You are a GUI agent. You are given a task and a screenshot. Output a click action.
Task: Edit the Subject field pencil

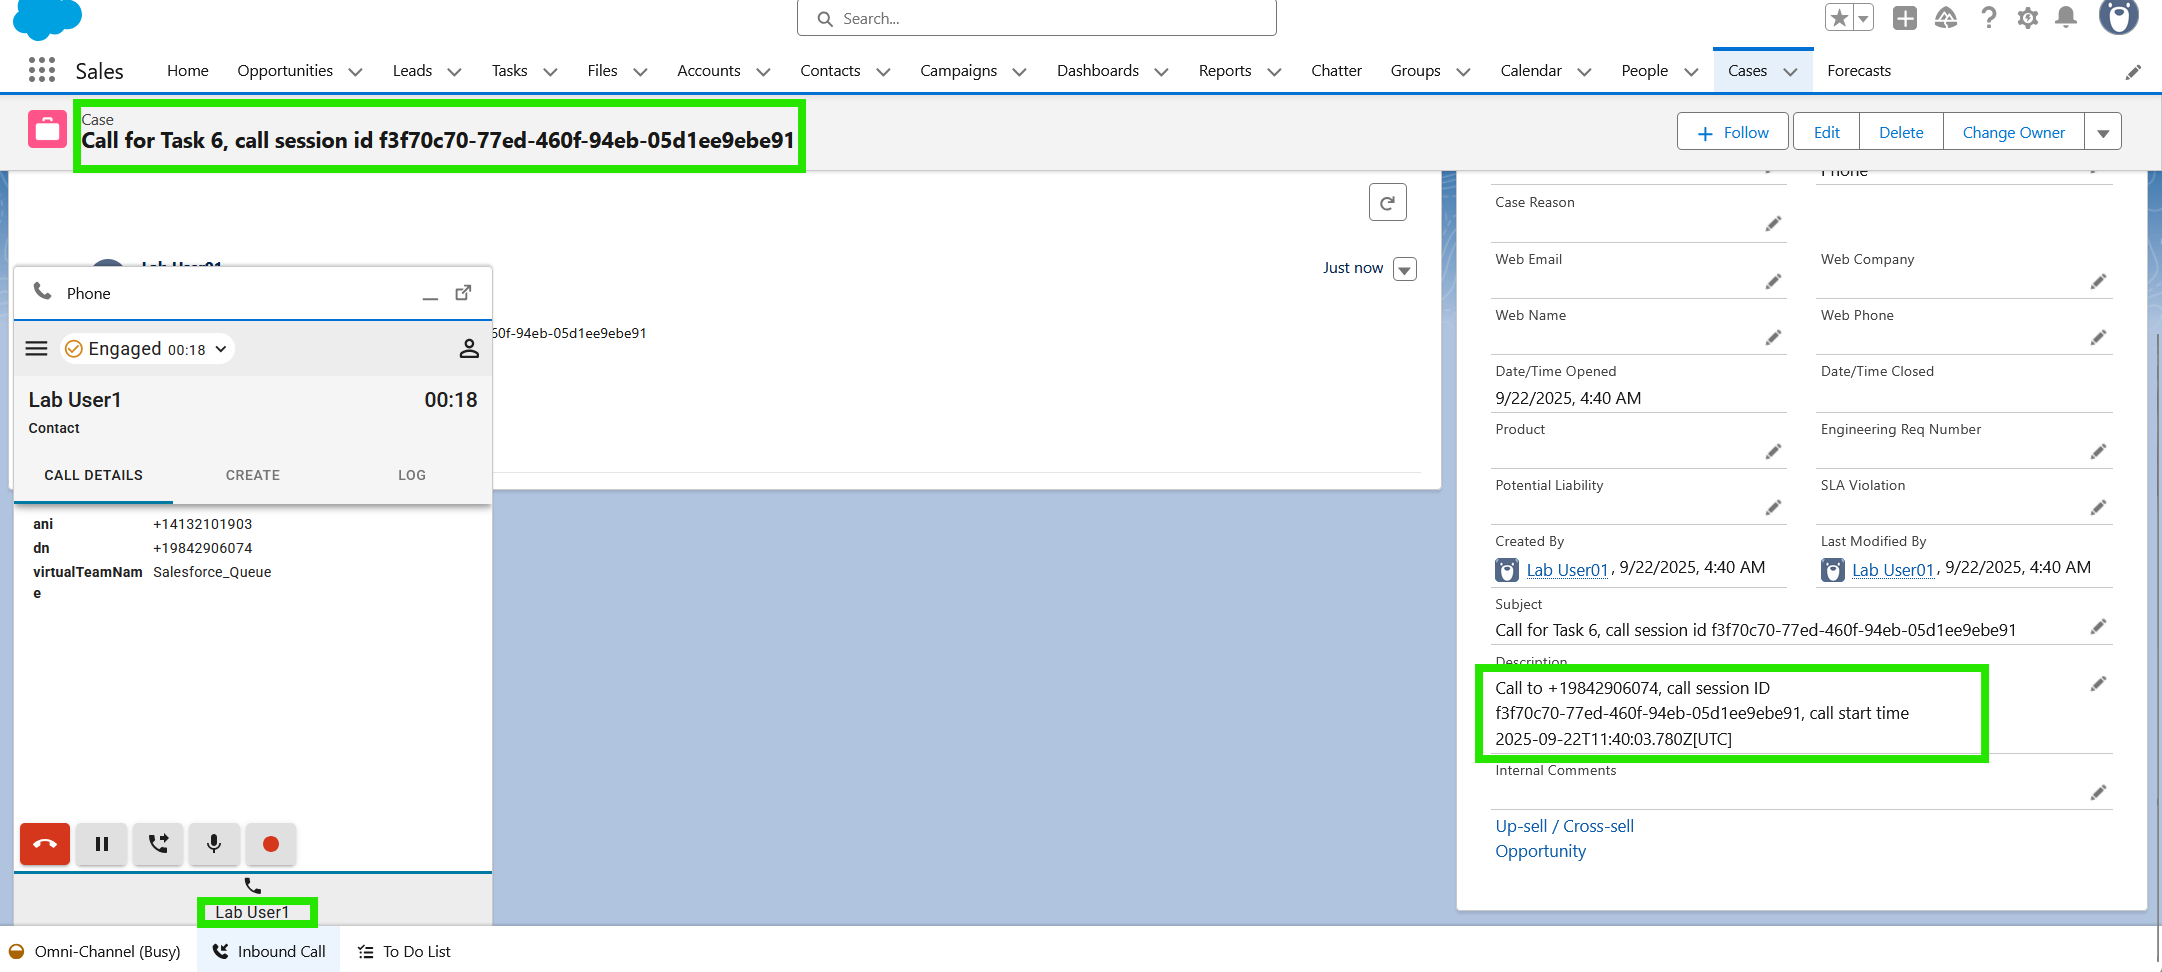(2098, 627)
